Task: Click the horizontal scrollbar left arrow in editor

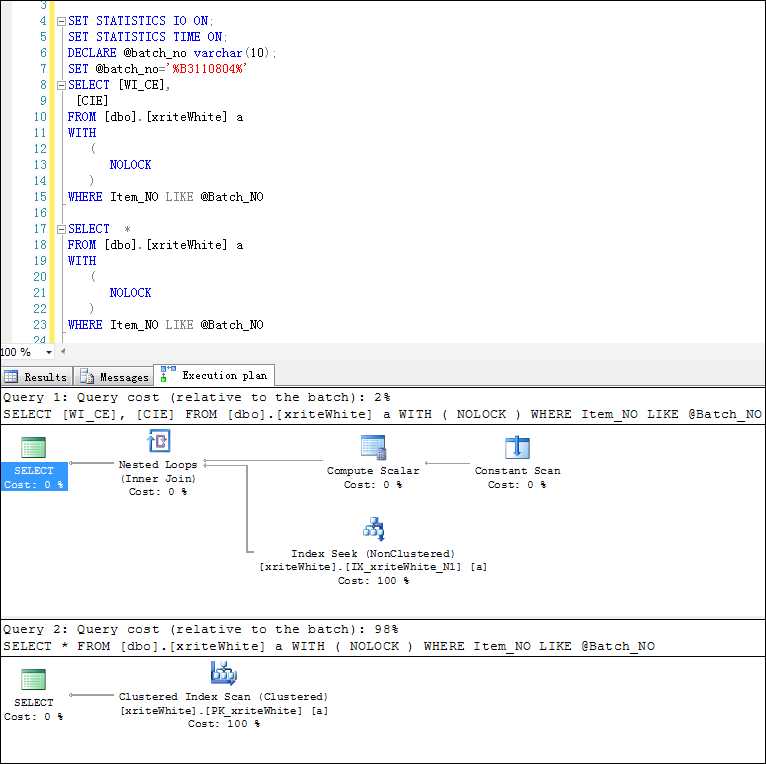Action: tap(63, 351)
